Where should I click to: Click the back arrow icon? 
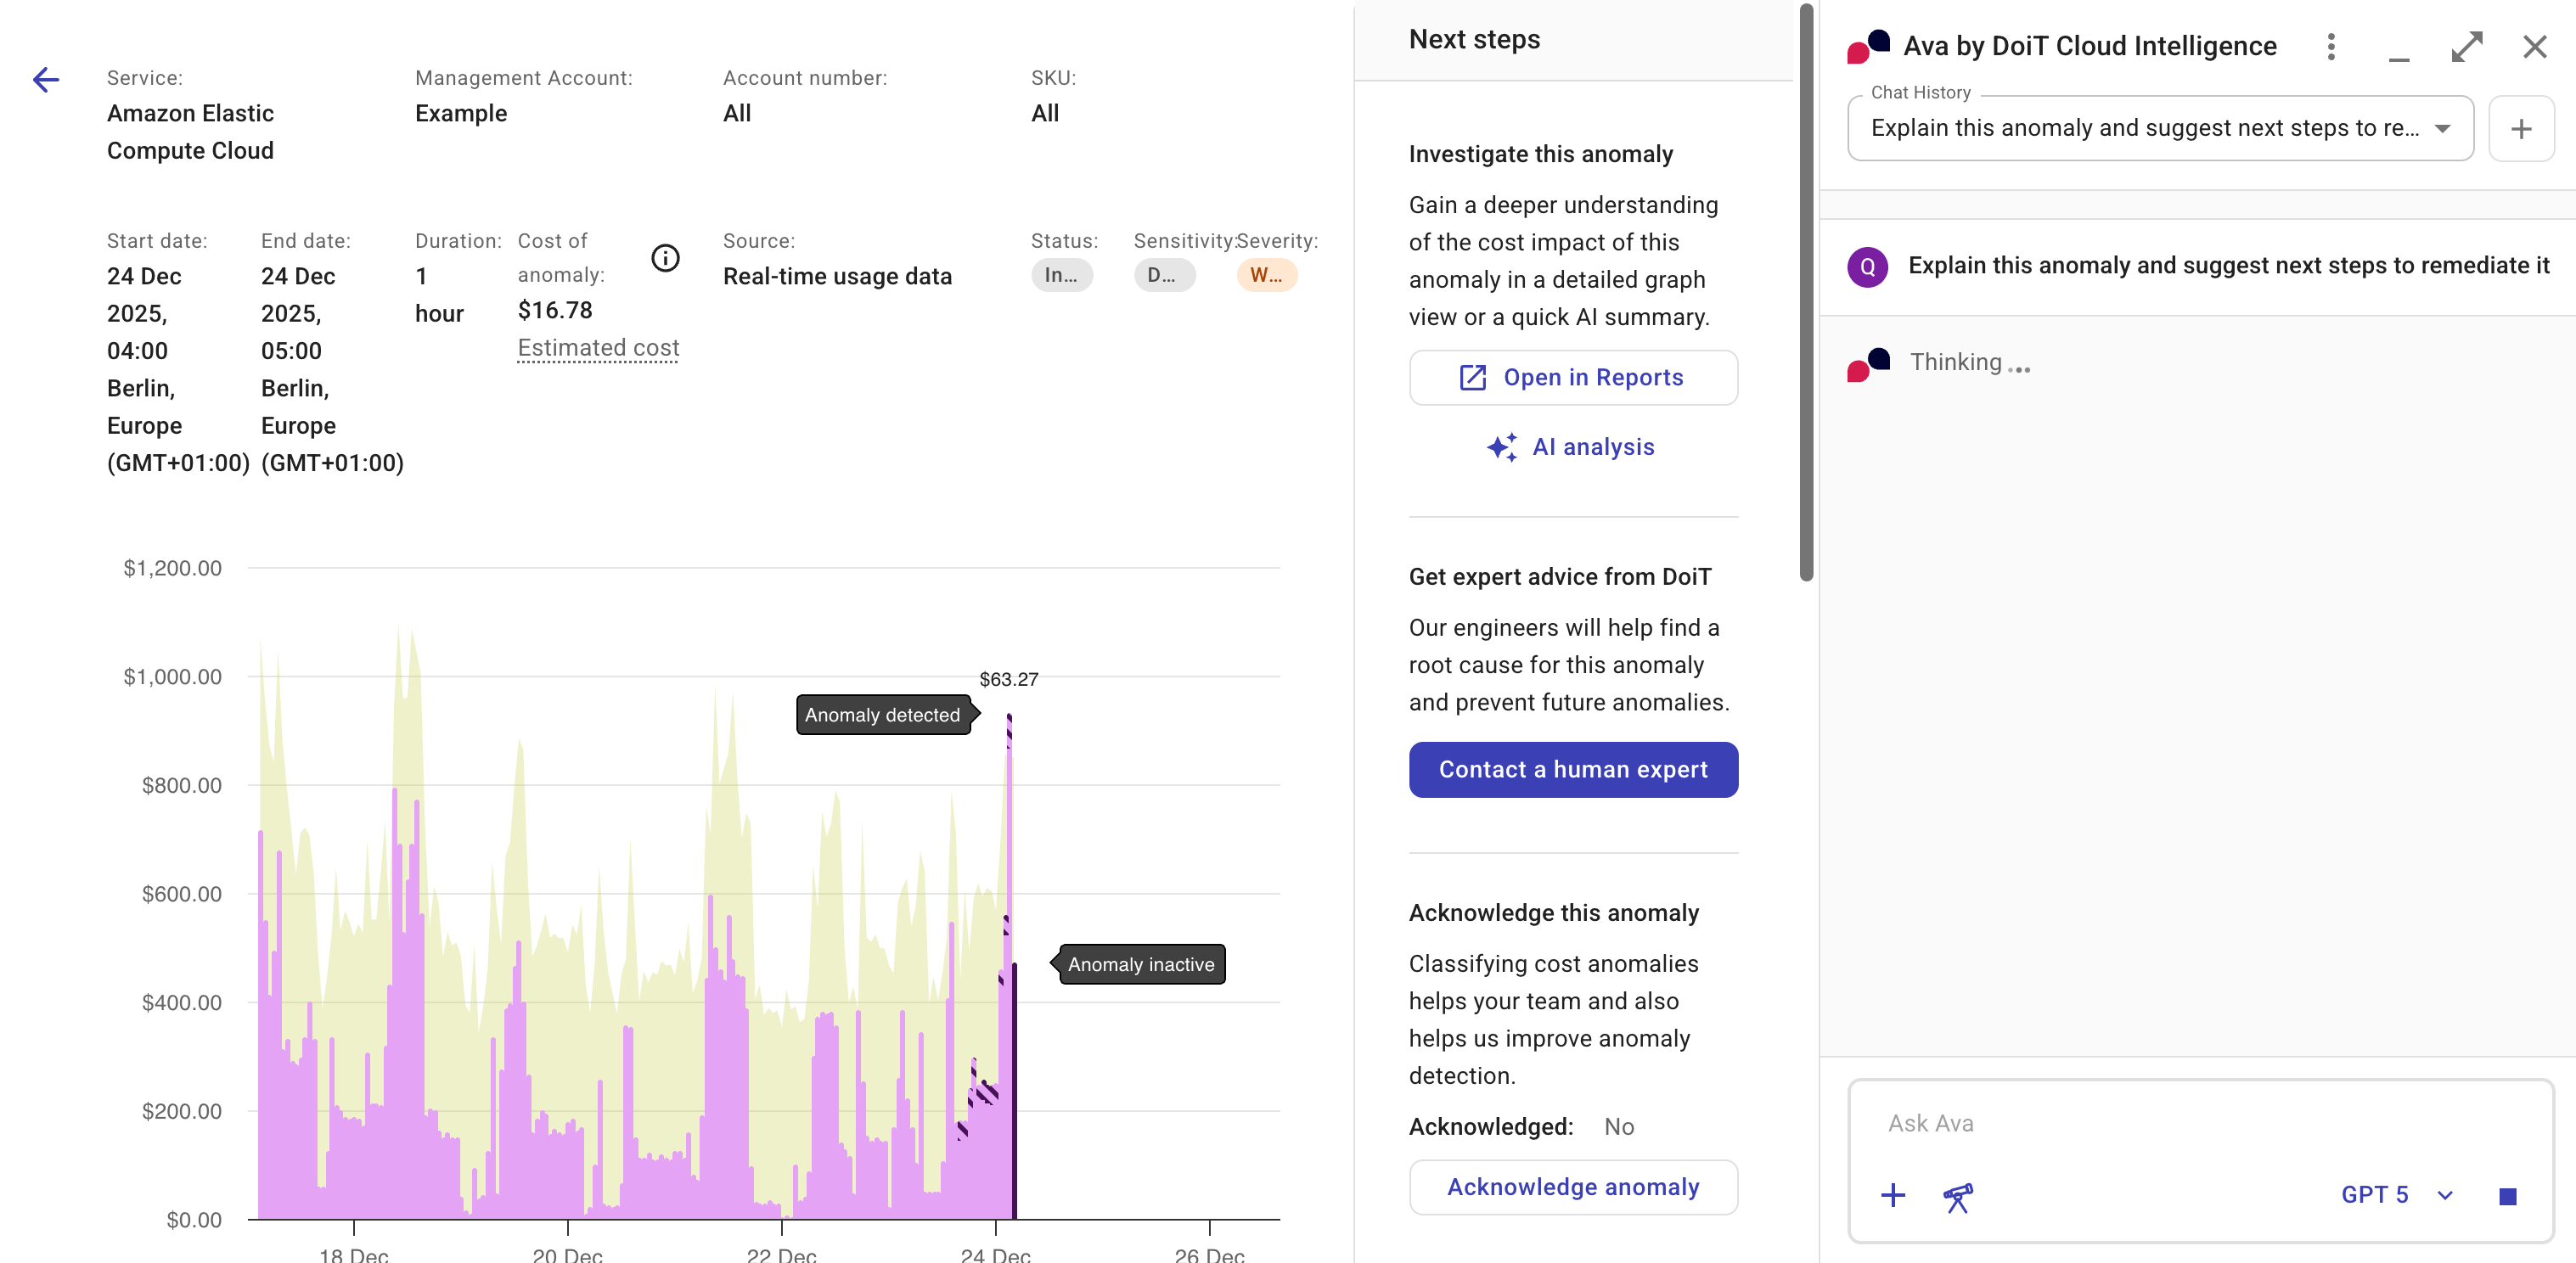pos(45,80)
